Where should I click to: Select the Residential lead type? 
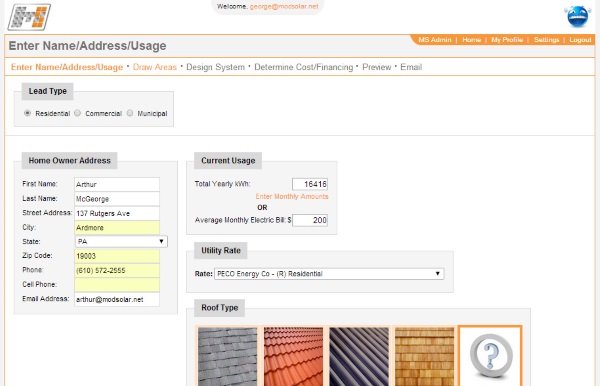(x=27, y=113)
